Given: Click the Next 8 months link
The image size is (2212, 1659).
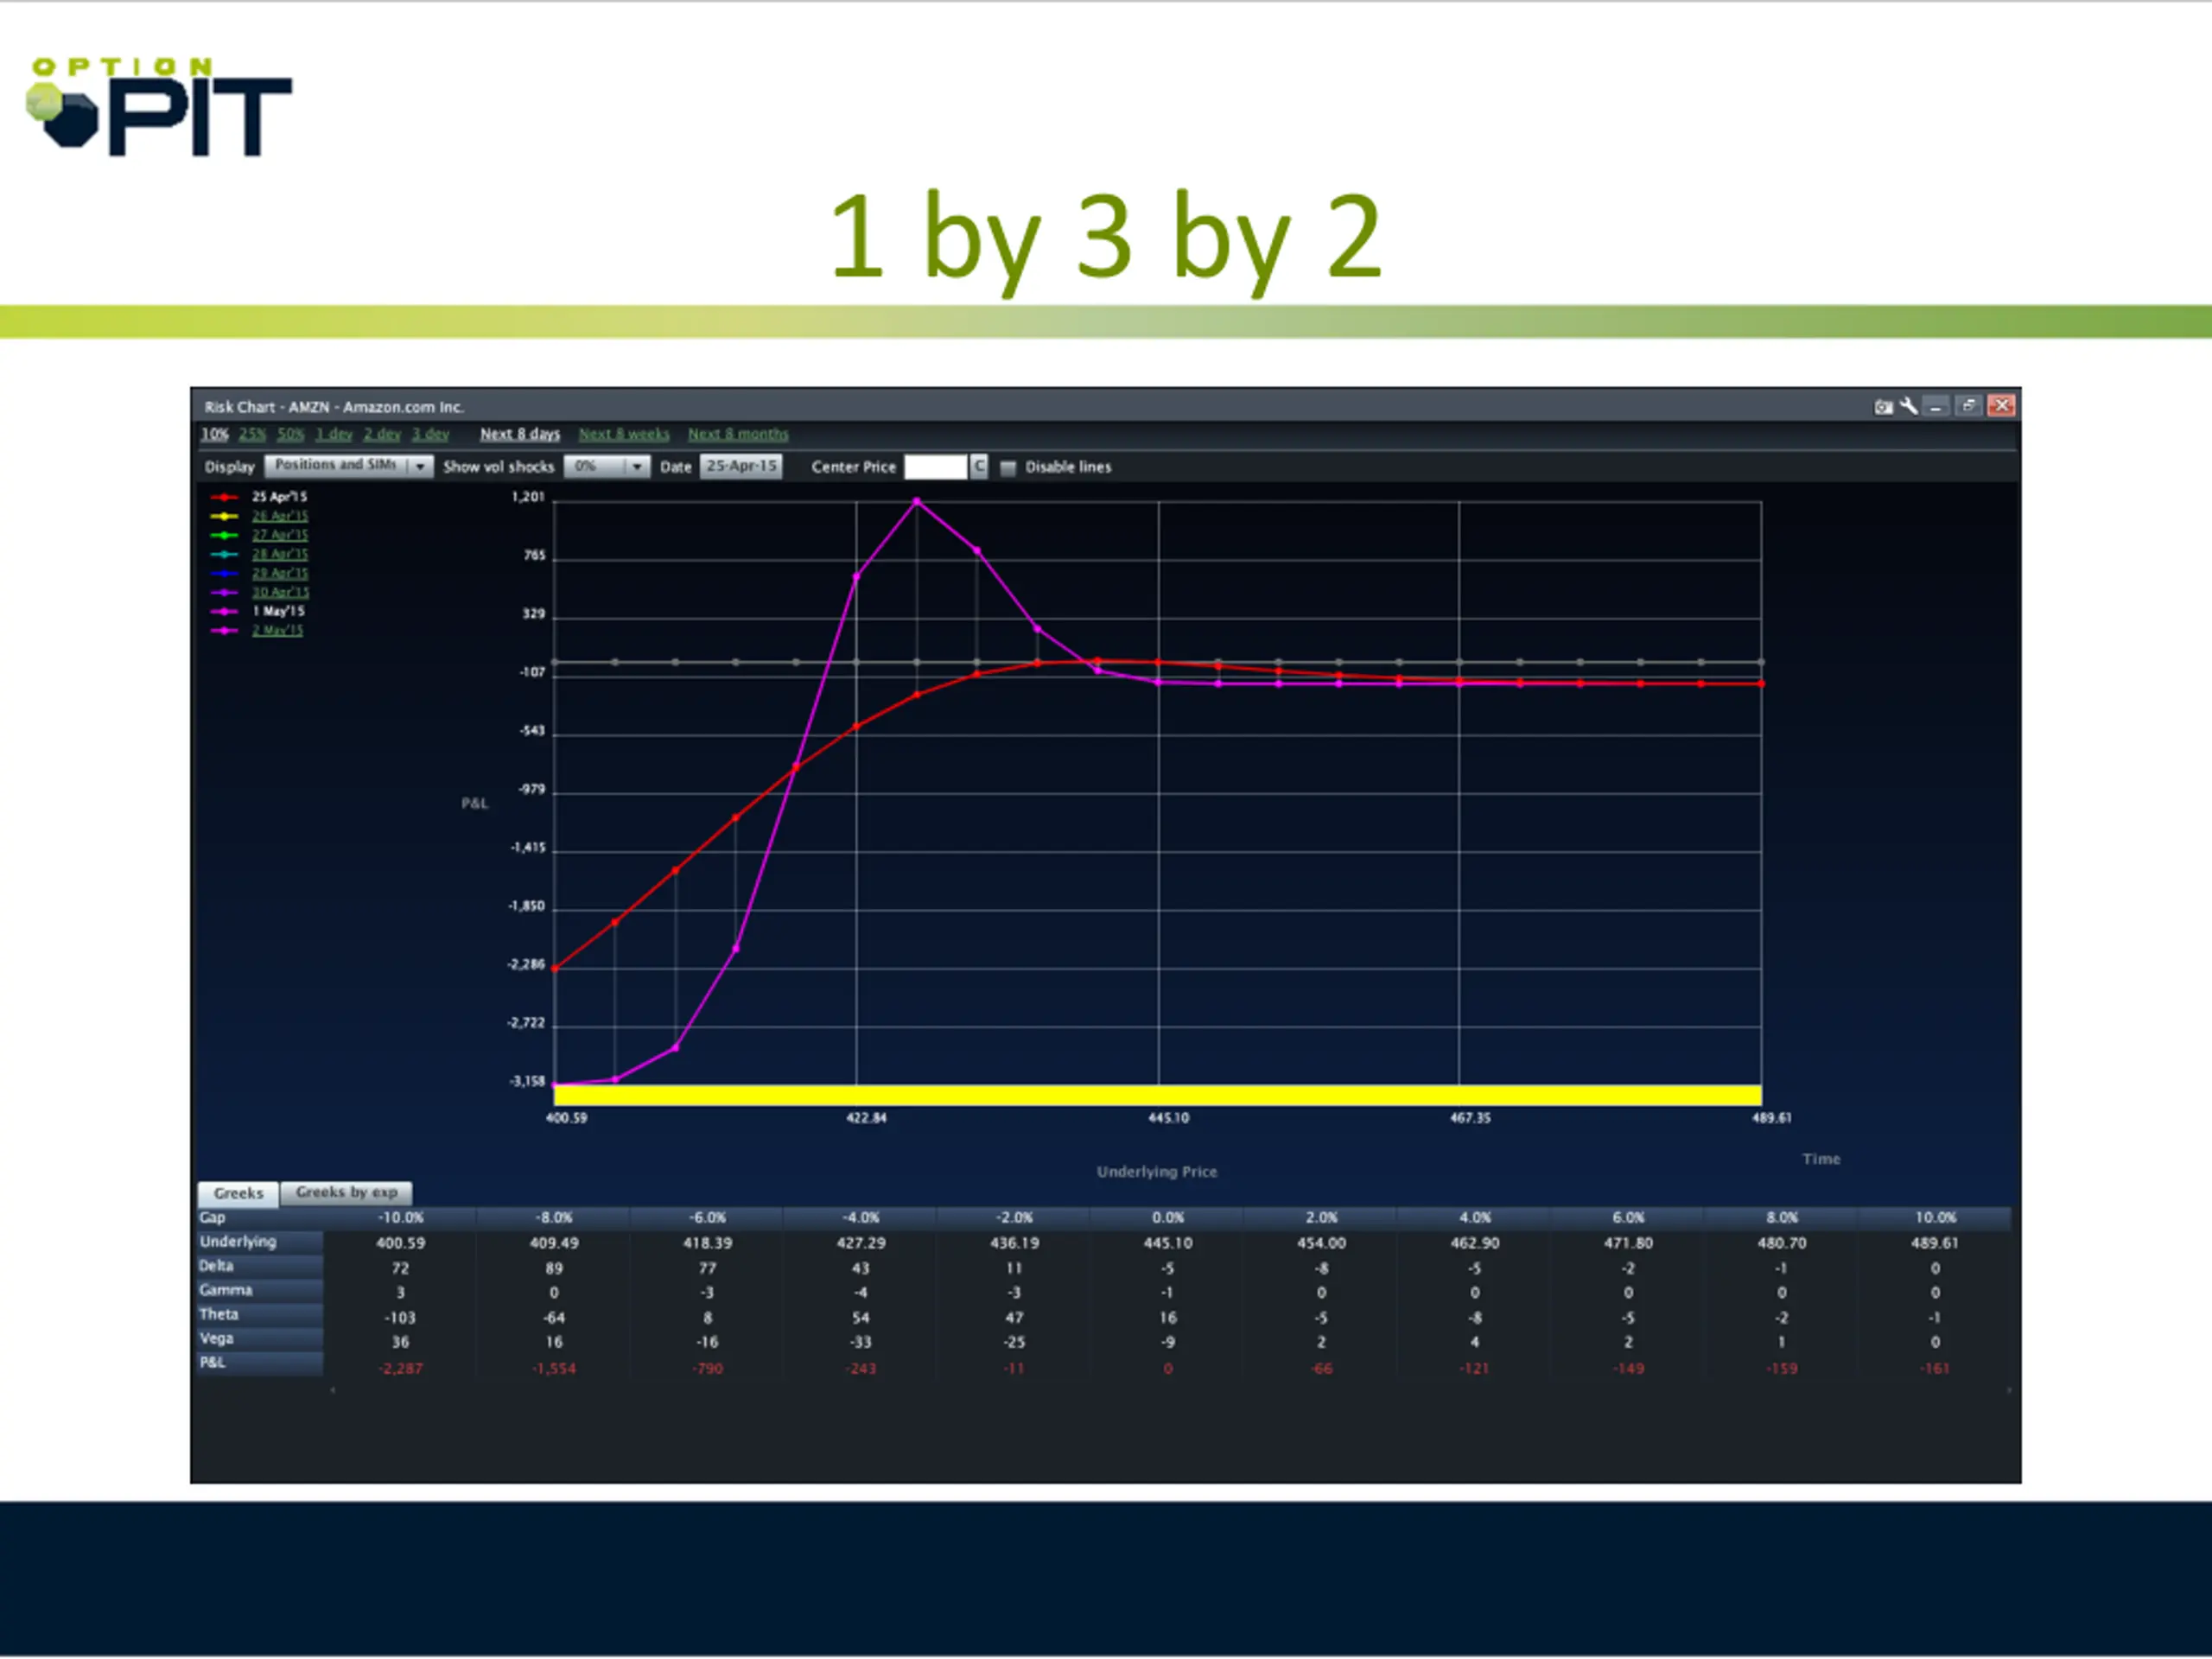Looking at the screenshot, I should tap(738, 434).
